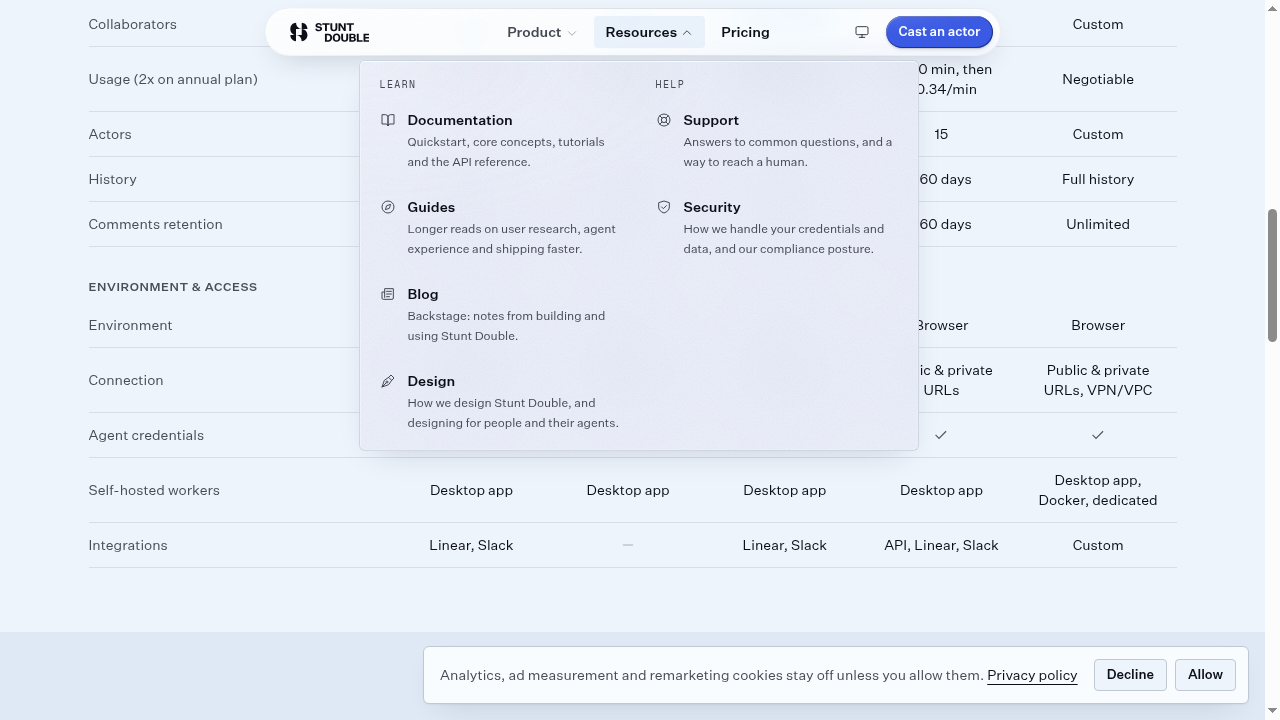The image size is (1280, 720).
Task: Click the Comments retention row label
Action: pyautogui.click(x=156, y=224)
